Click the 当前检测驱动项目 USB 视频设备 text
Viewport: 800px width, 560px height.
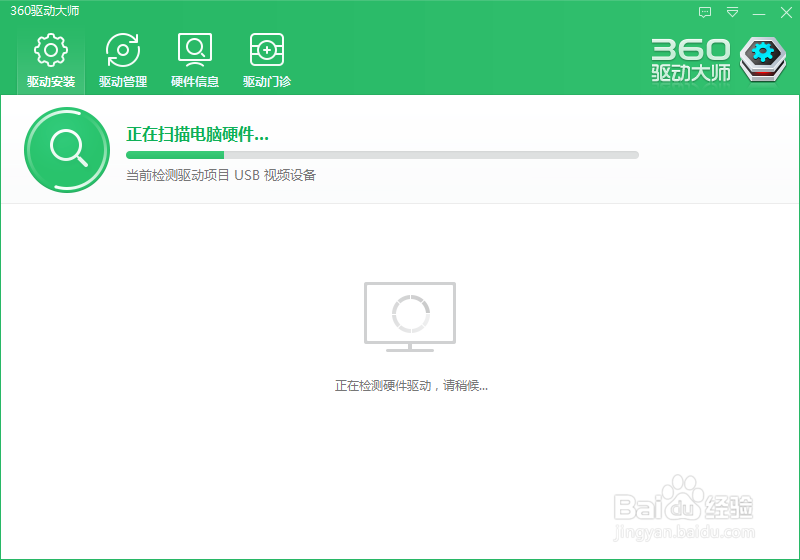[x=221, y=175]
